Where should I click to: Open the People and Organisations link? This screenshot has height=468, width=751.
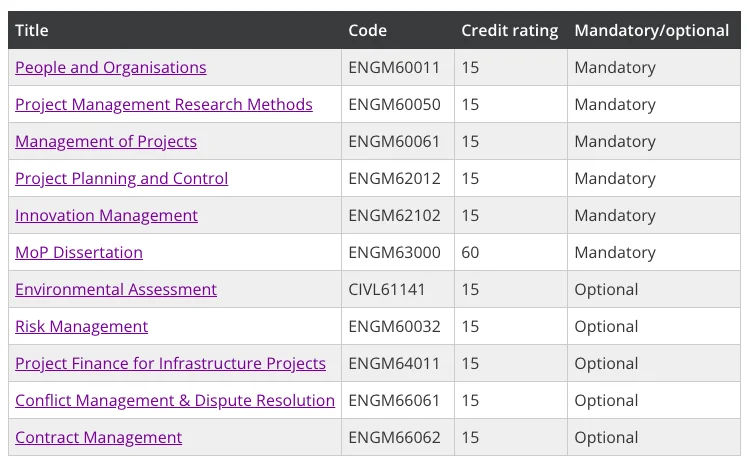click(x=110, y=68)
